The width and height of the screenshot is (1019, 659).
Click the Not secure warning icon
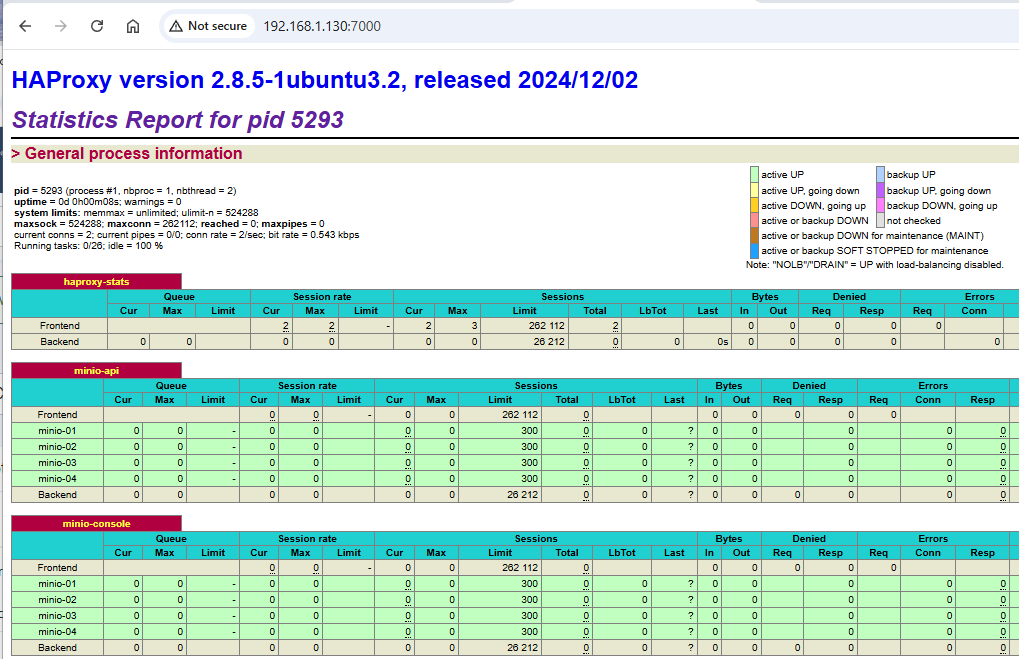pyautogui.click(x=176, y=26)
